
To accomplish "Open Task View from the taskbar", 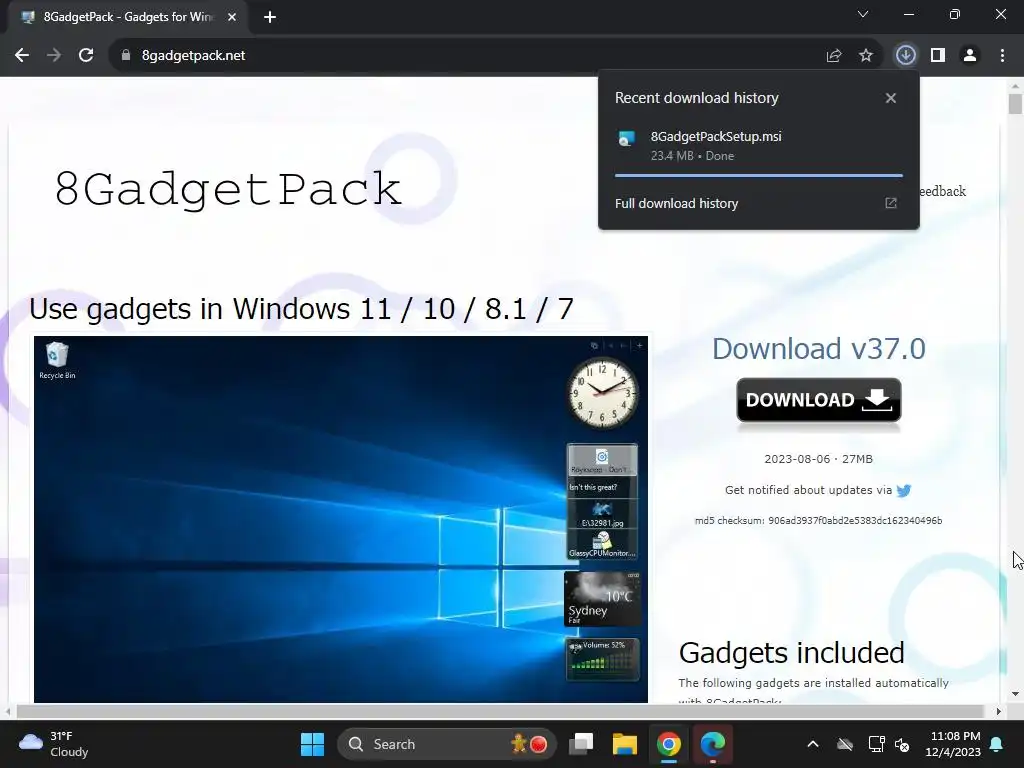I will point(581,744).
